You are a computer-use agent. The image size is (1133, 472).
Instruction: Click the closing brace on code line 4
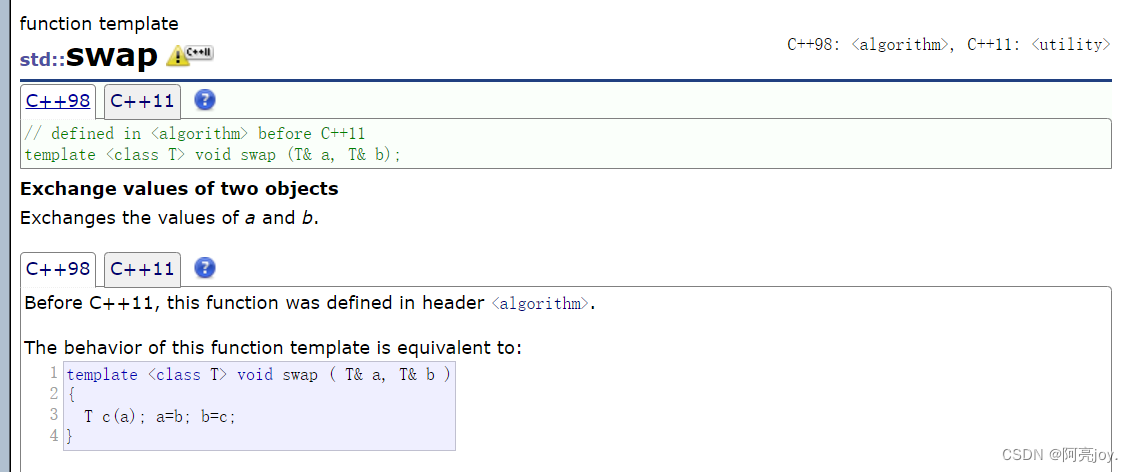tap(70, 436)
